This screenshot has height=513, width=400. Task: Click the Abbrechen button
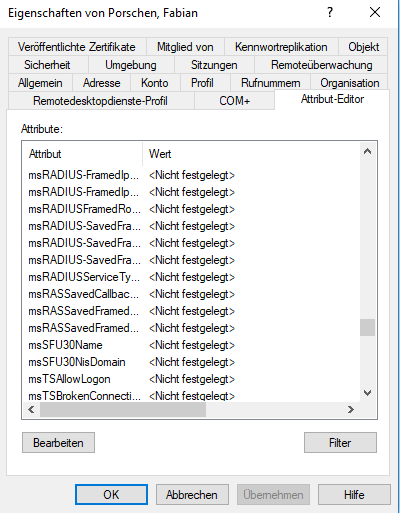click(x=192, y=495)
